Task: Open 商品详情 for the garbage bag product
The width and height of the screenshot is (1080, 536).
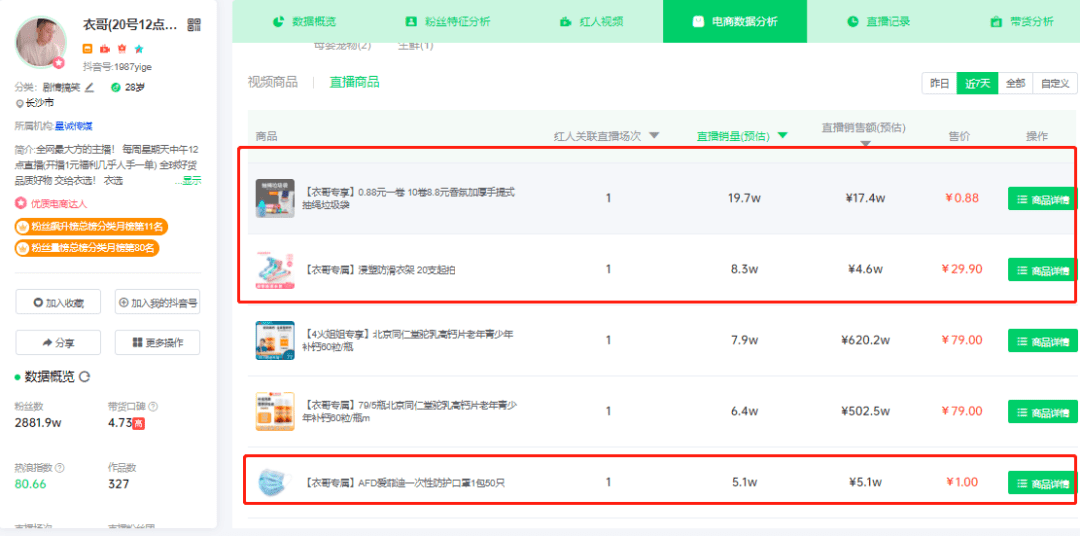Action: point(1042,198)
